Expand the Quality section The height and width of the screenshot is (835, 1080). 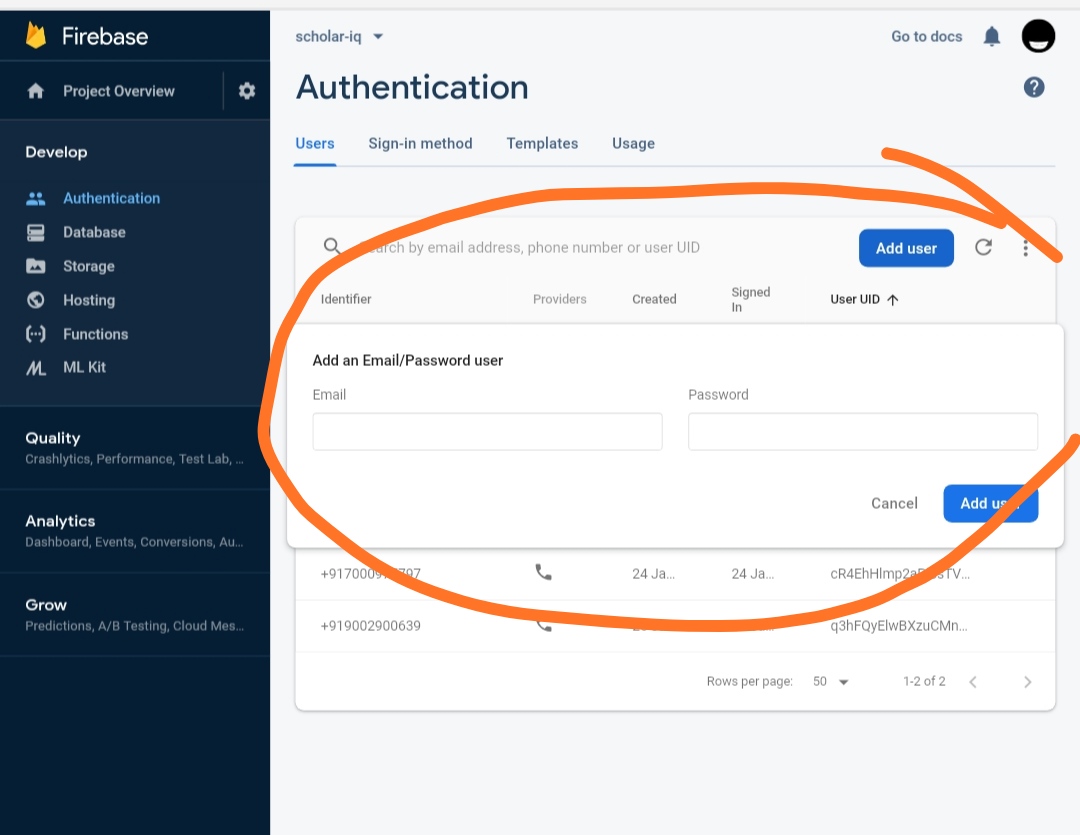coord(134,448)
